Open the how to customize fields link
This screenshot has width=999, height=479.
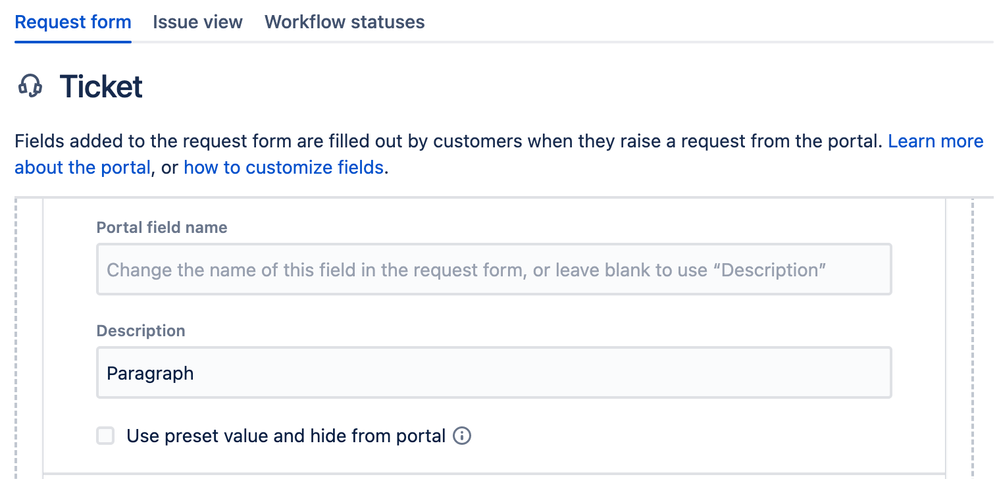pos(284,167)
